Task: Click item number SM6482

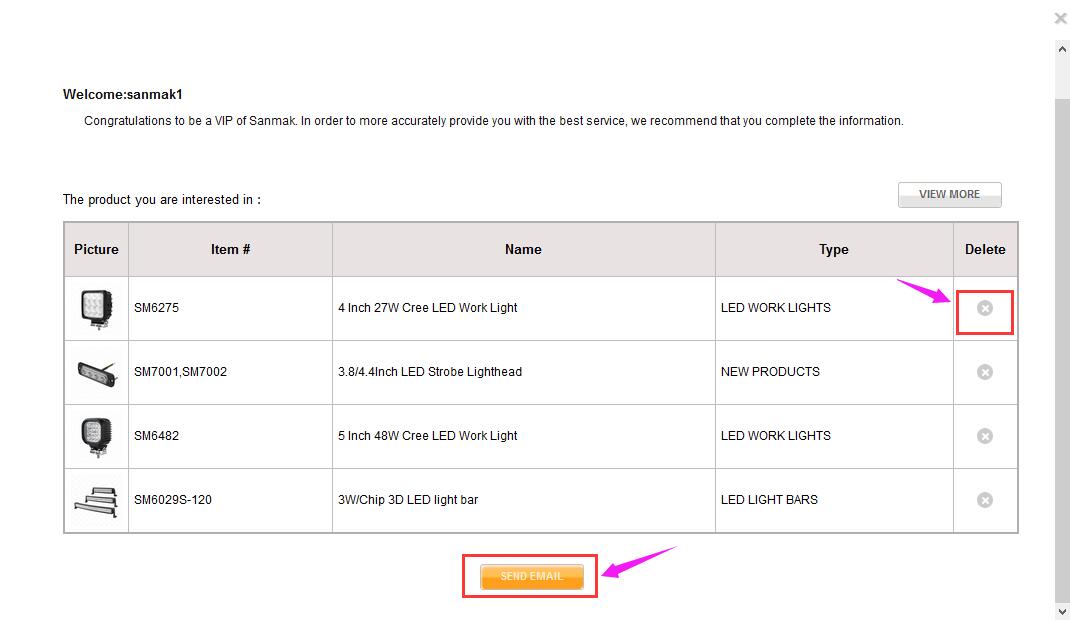Action: (156, 436)
